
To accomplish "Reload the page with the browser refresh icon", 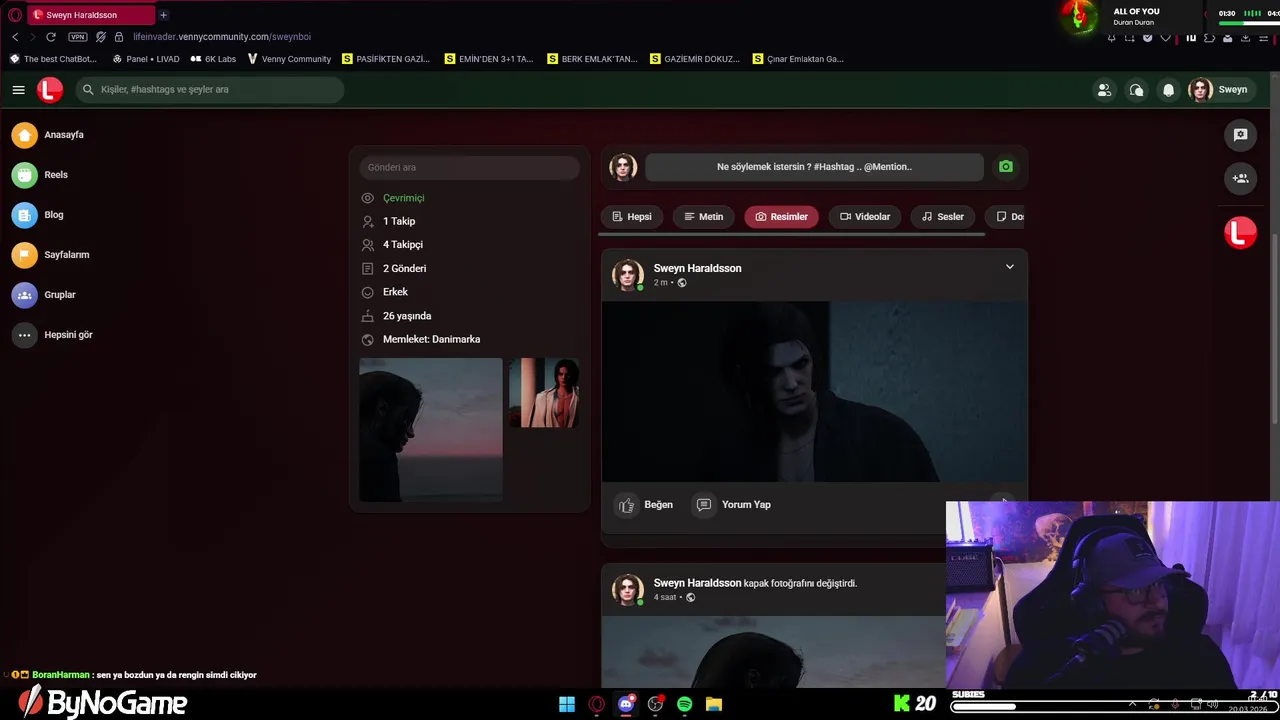I will click(x=51, y=37).
